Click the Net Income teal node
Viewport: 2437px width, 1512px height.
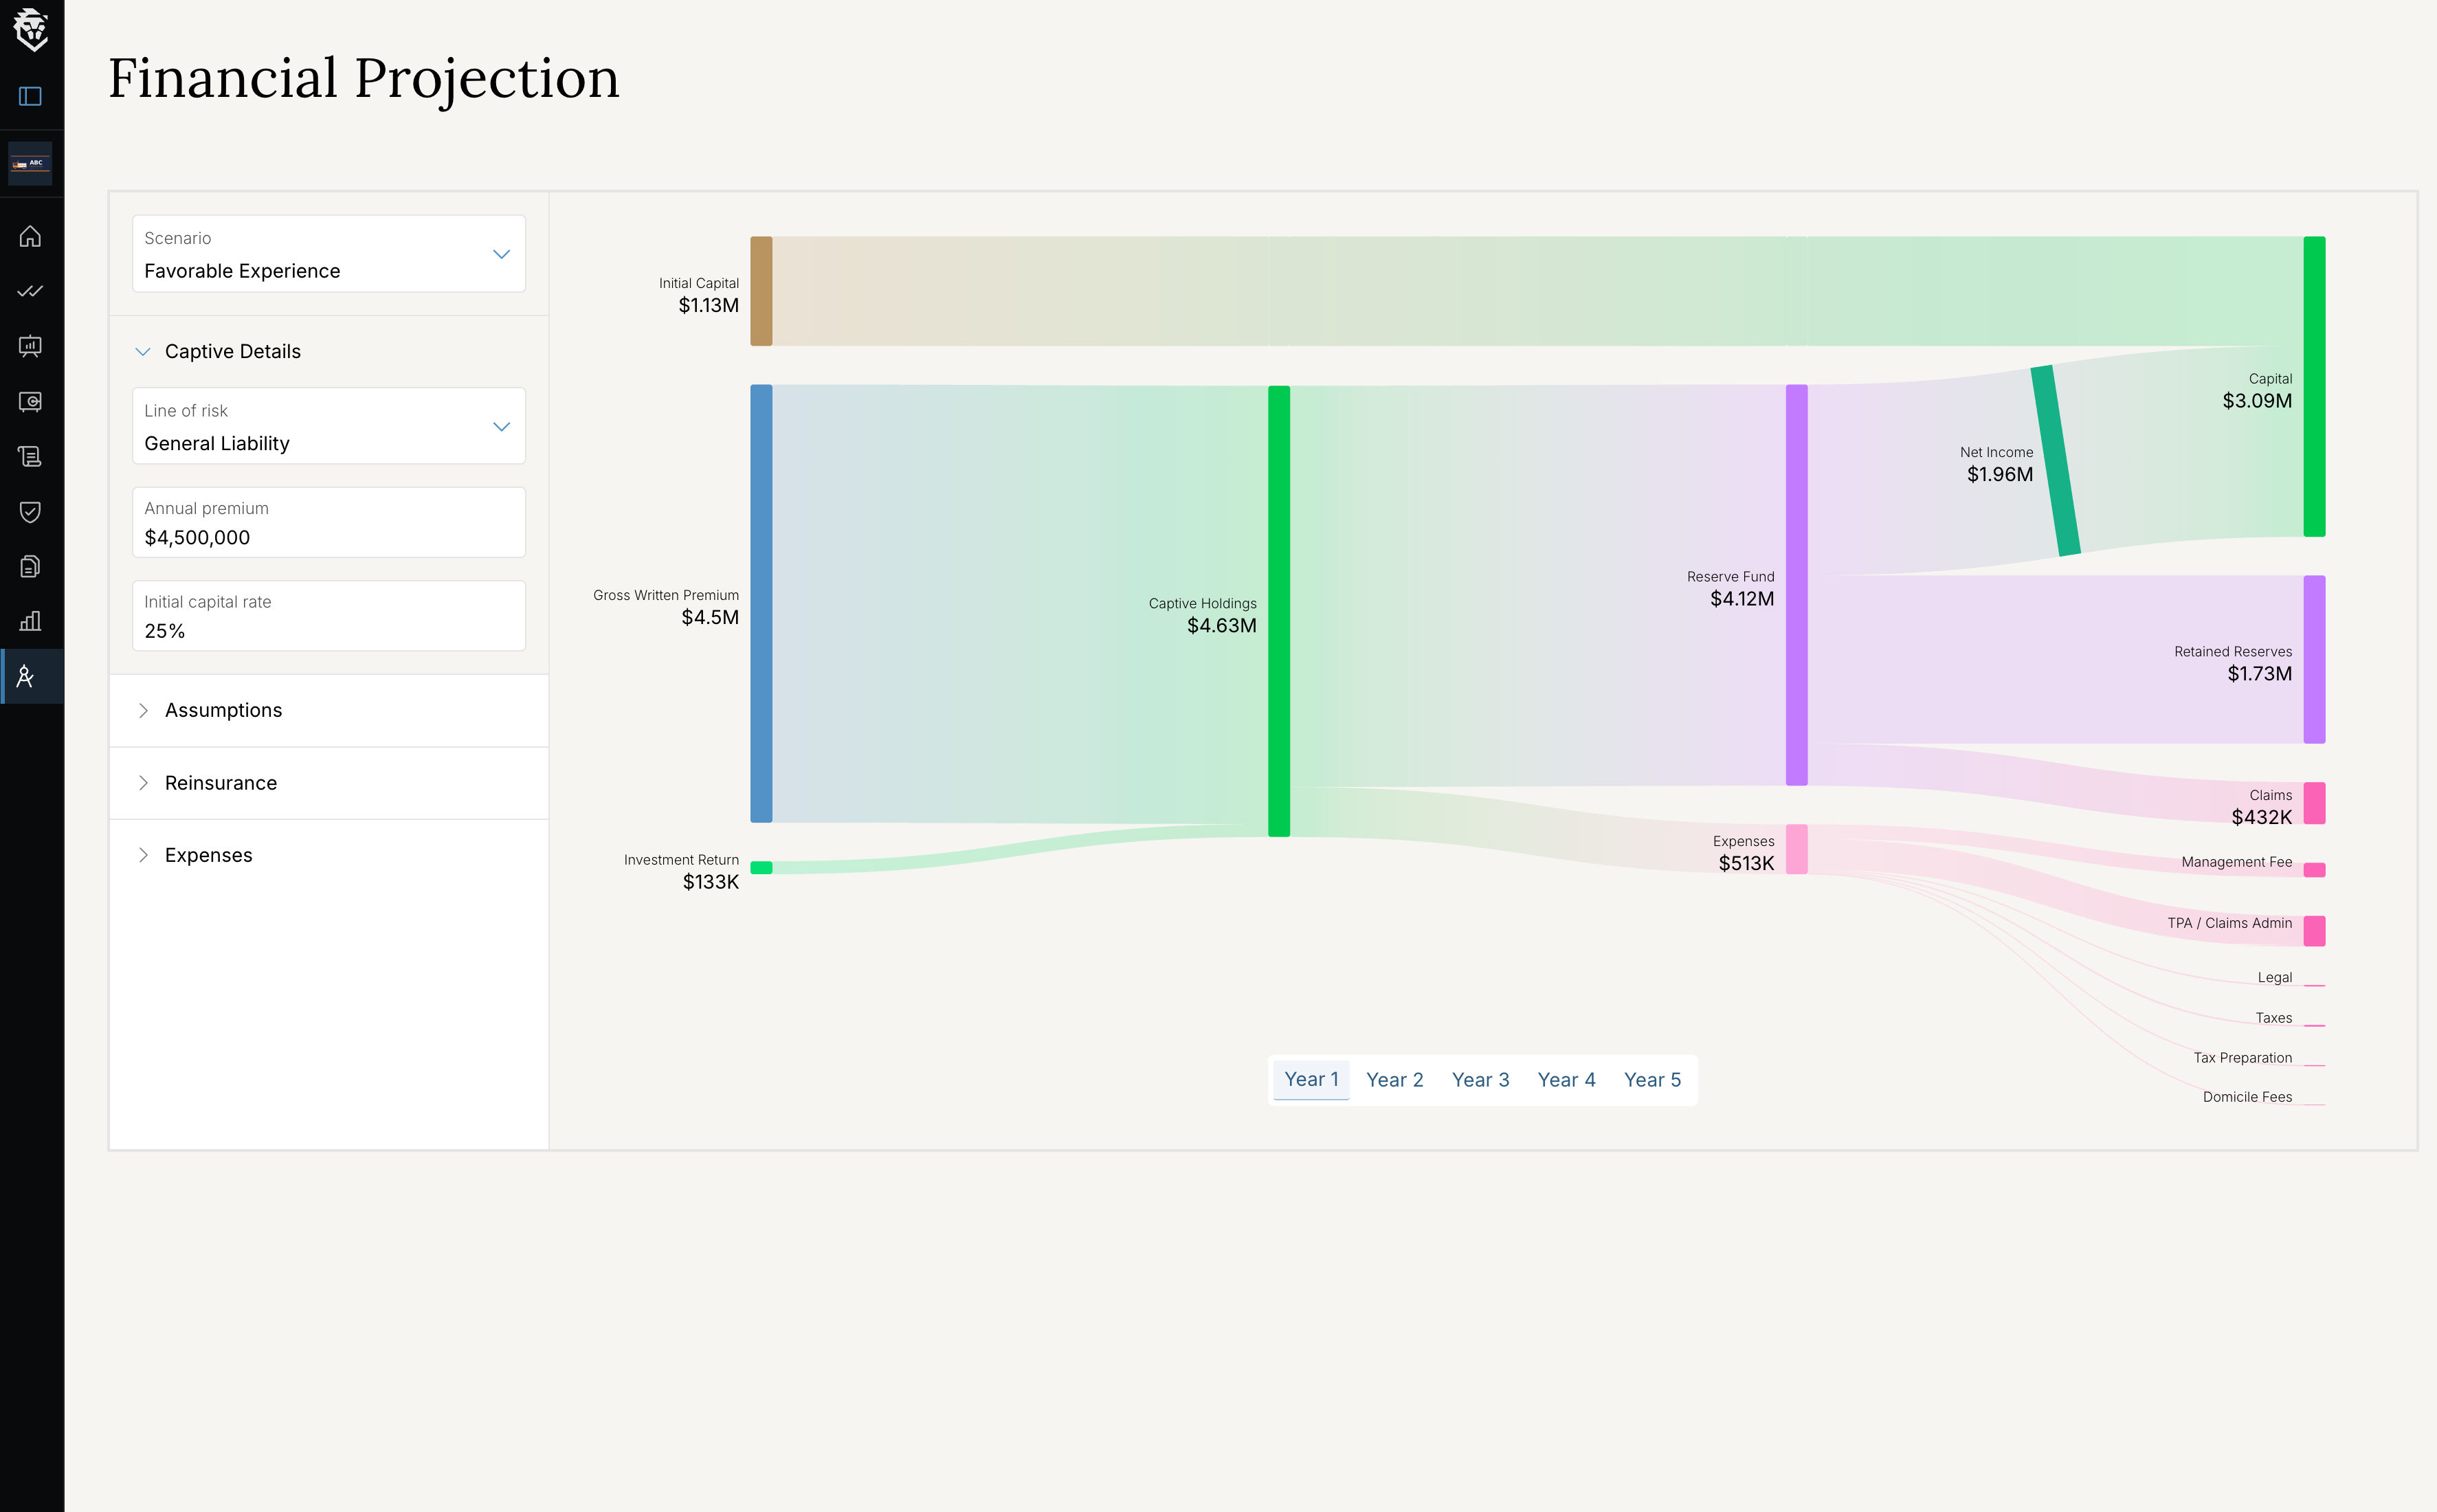coord(2055,461)
